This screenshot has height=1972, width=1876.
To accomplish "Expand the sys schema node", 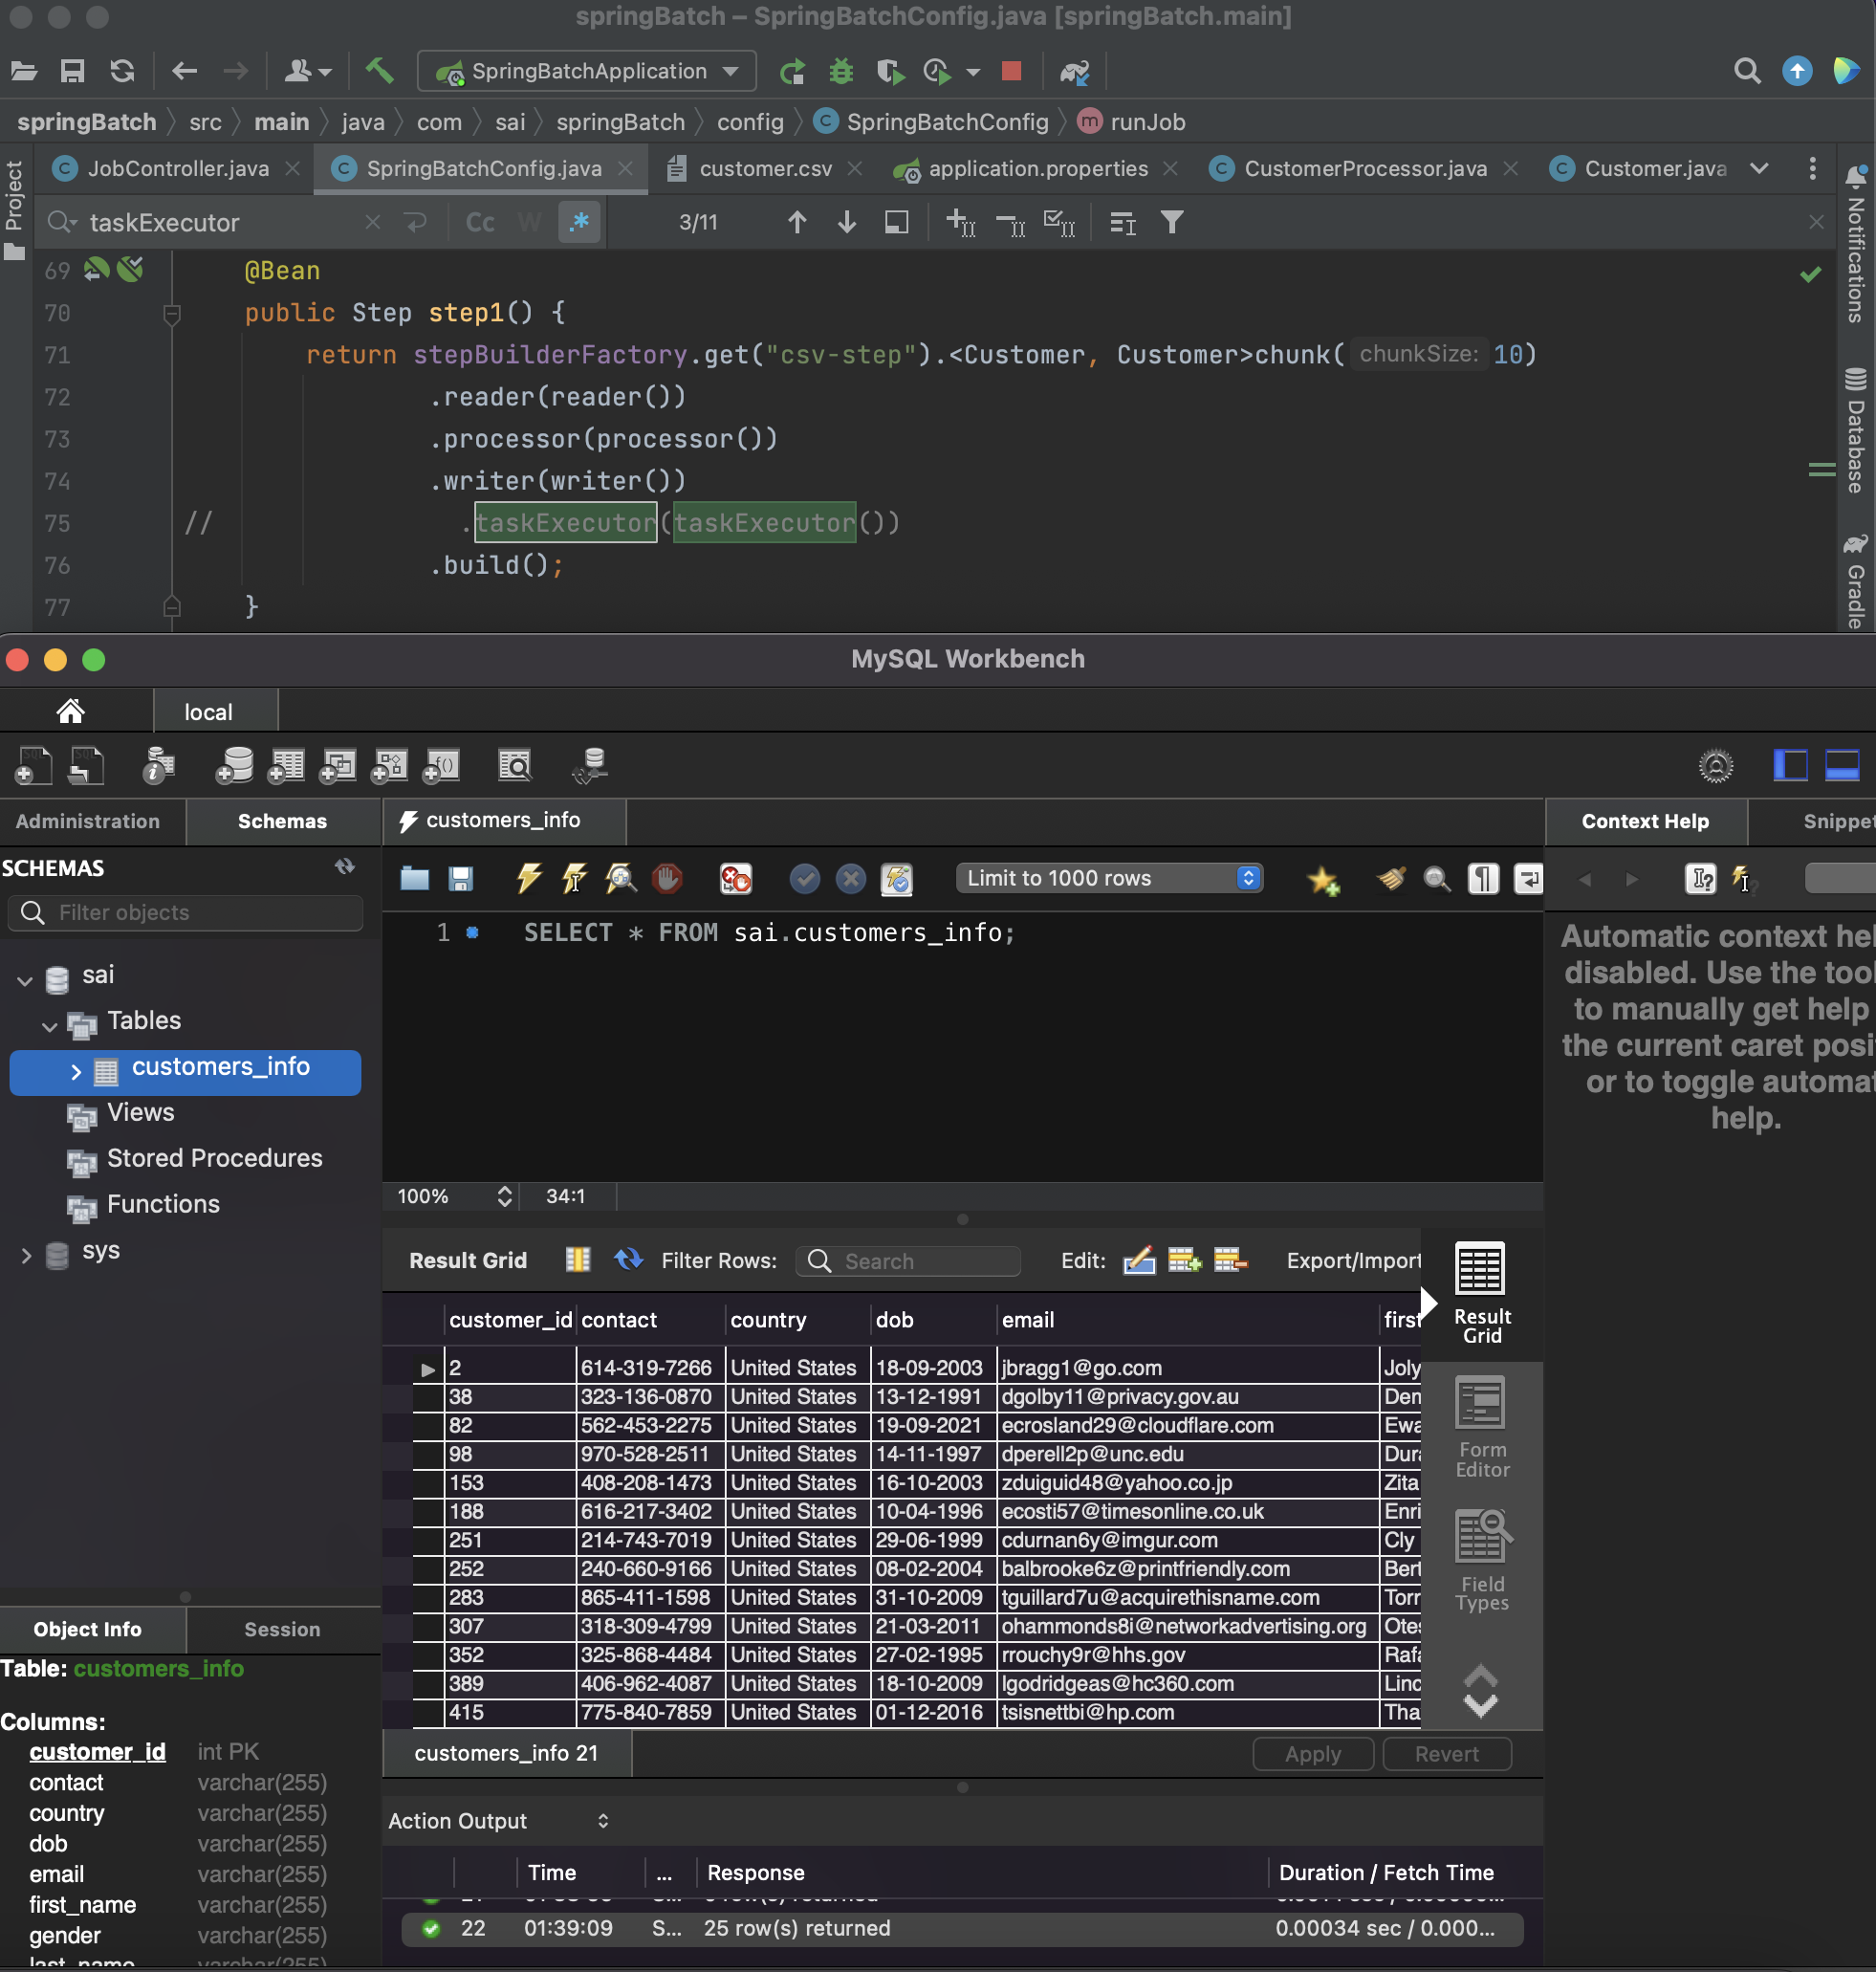I will point(26,1255).
